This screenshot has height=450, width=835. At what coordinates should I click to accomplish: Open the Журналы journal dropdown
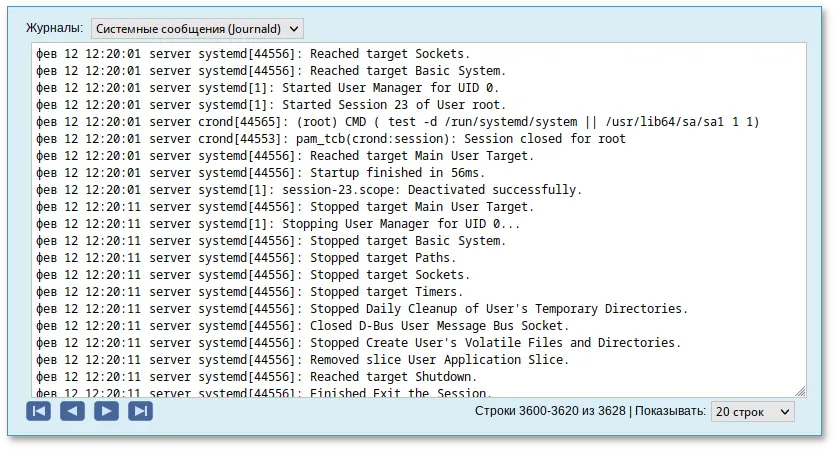click(x=197, y=29)
